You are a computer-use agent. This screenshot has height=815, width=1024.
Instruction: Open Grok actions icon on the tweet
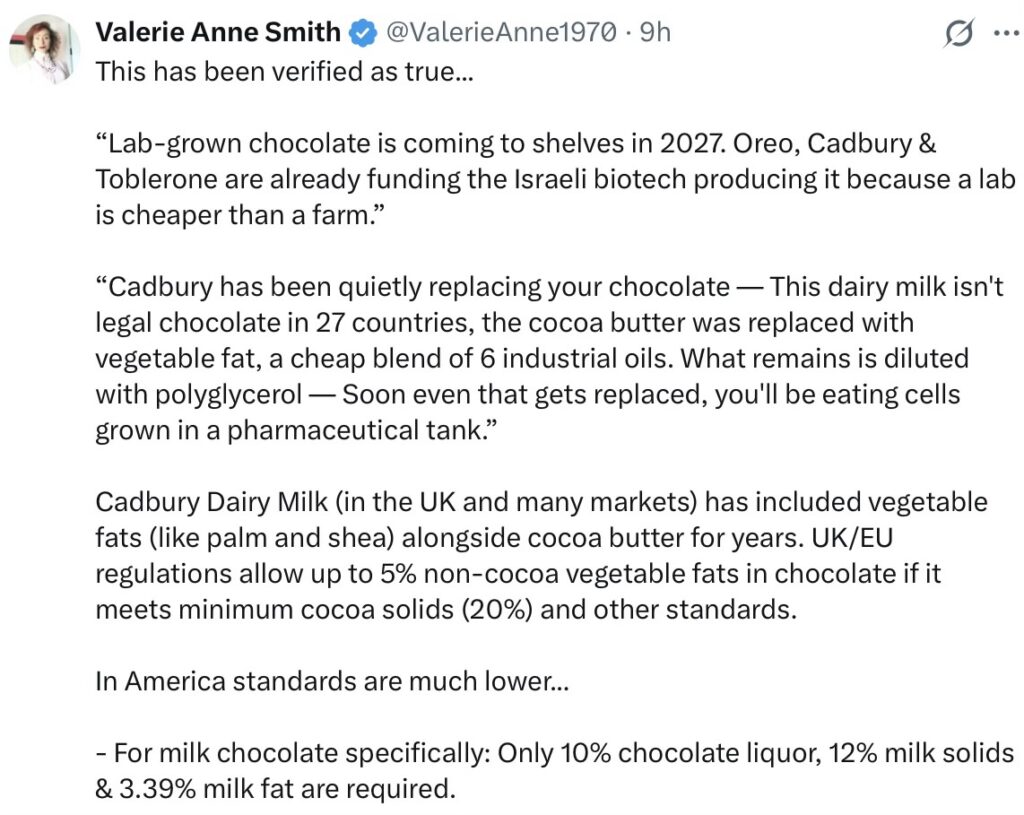coord(959,33)
